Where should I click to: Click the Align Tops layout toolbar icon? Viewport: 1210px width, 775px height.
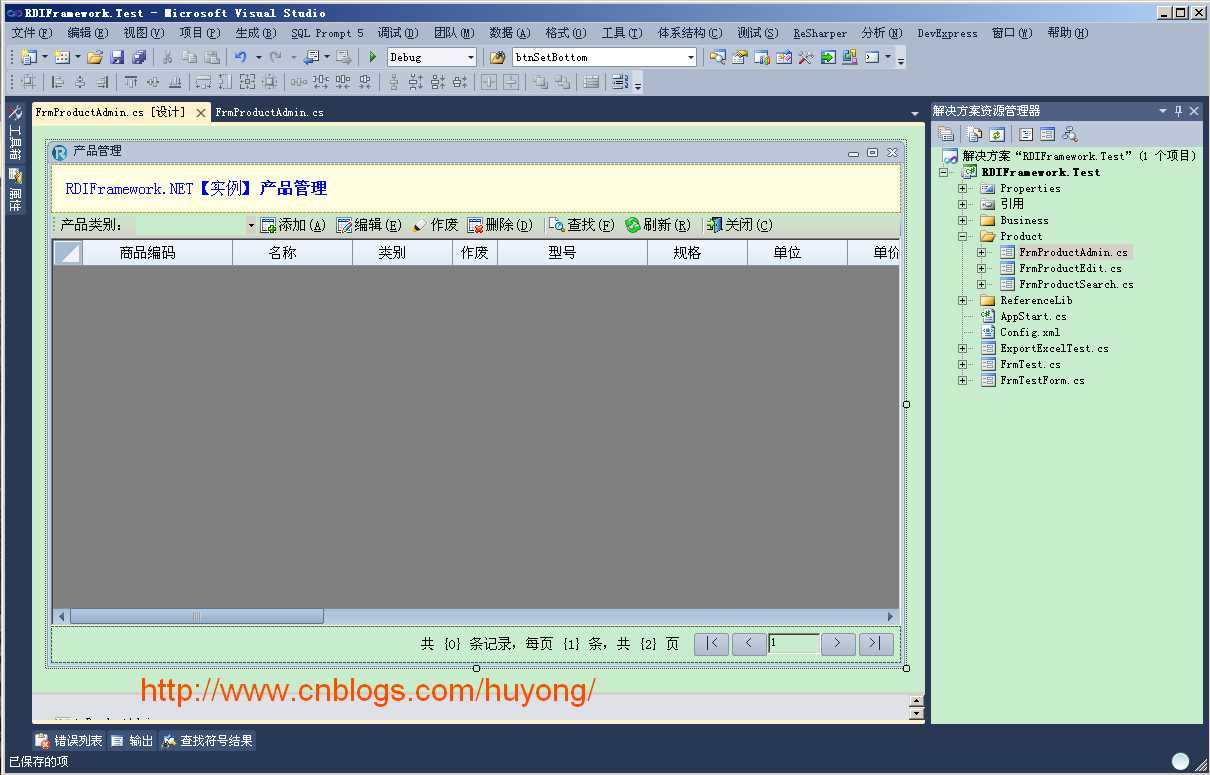click(131, 82)
